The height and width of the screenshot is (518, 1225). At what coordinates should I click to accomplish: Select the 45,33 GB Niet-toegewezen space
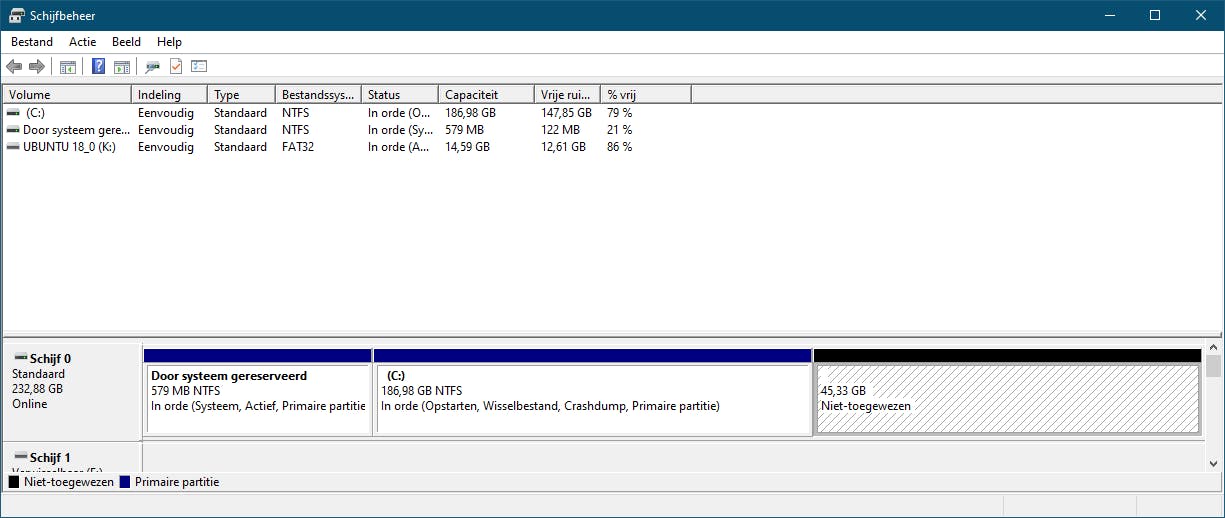(1008, 391)
